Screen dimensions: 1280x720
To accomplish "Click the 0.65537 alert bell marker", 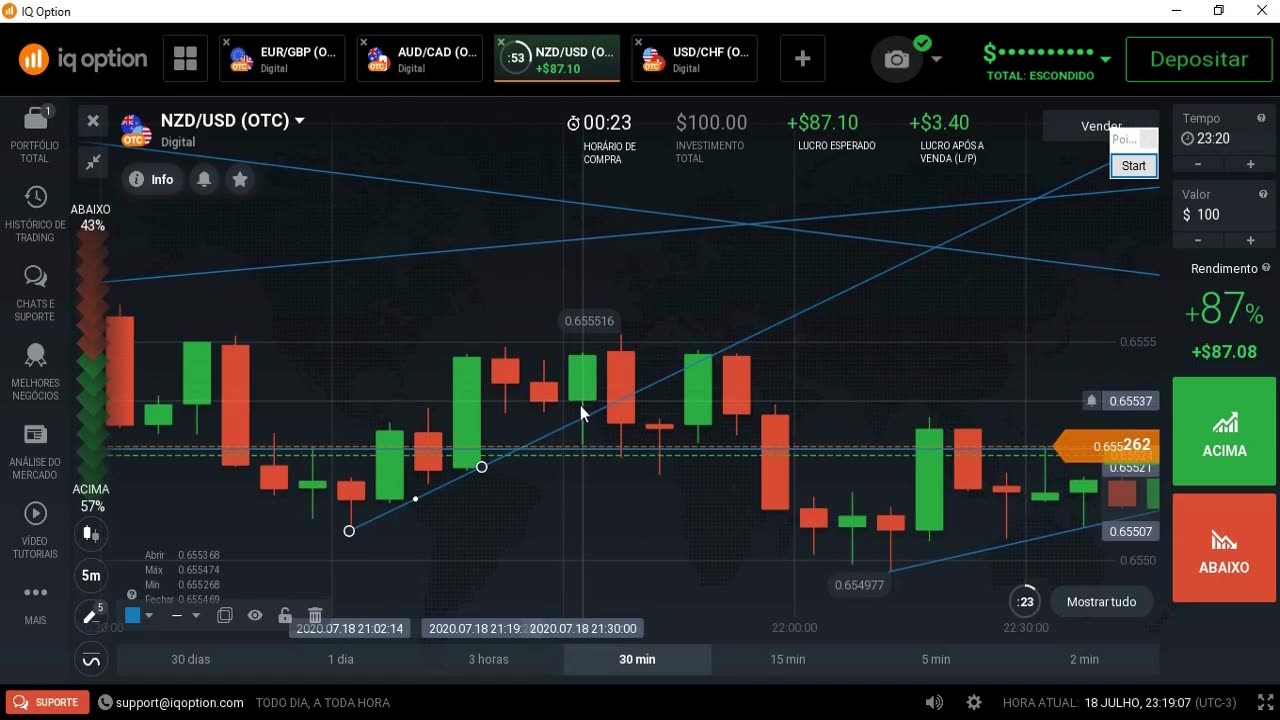I will coord(1092,401).
